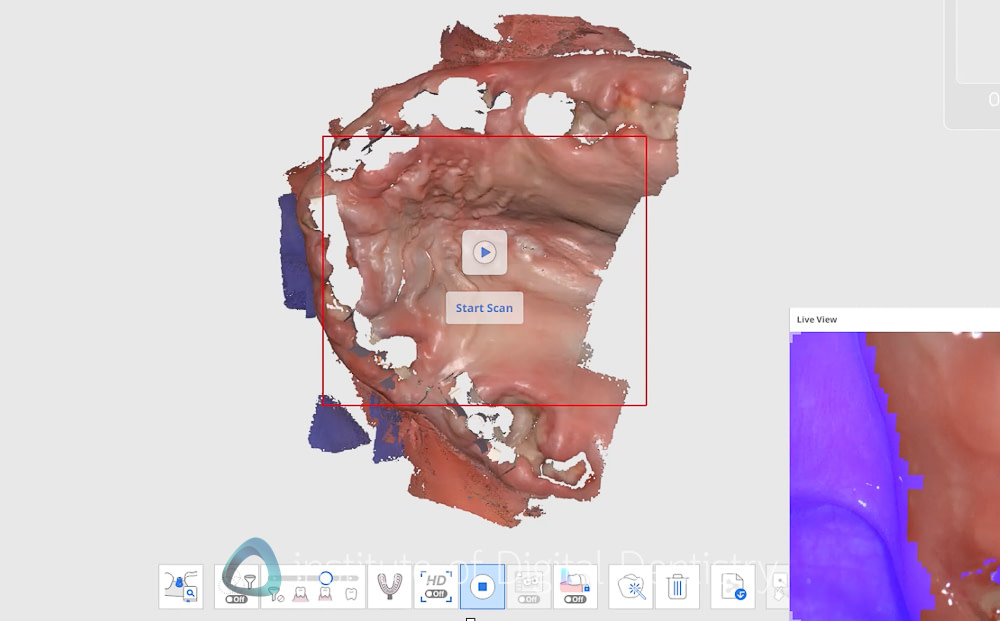This screenshot has width=1000, height=621.
Task: Click the bite lock icon
Action: point(573,582)
